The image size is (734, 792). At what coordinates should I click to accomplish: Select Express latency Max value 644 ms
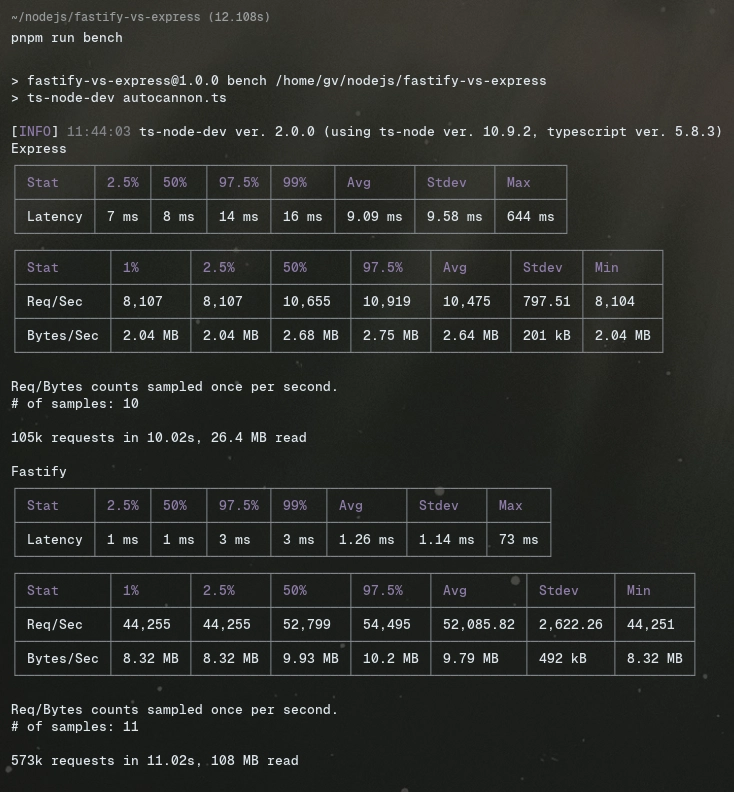pos(530,217)
